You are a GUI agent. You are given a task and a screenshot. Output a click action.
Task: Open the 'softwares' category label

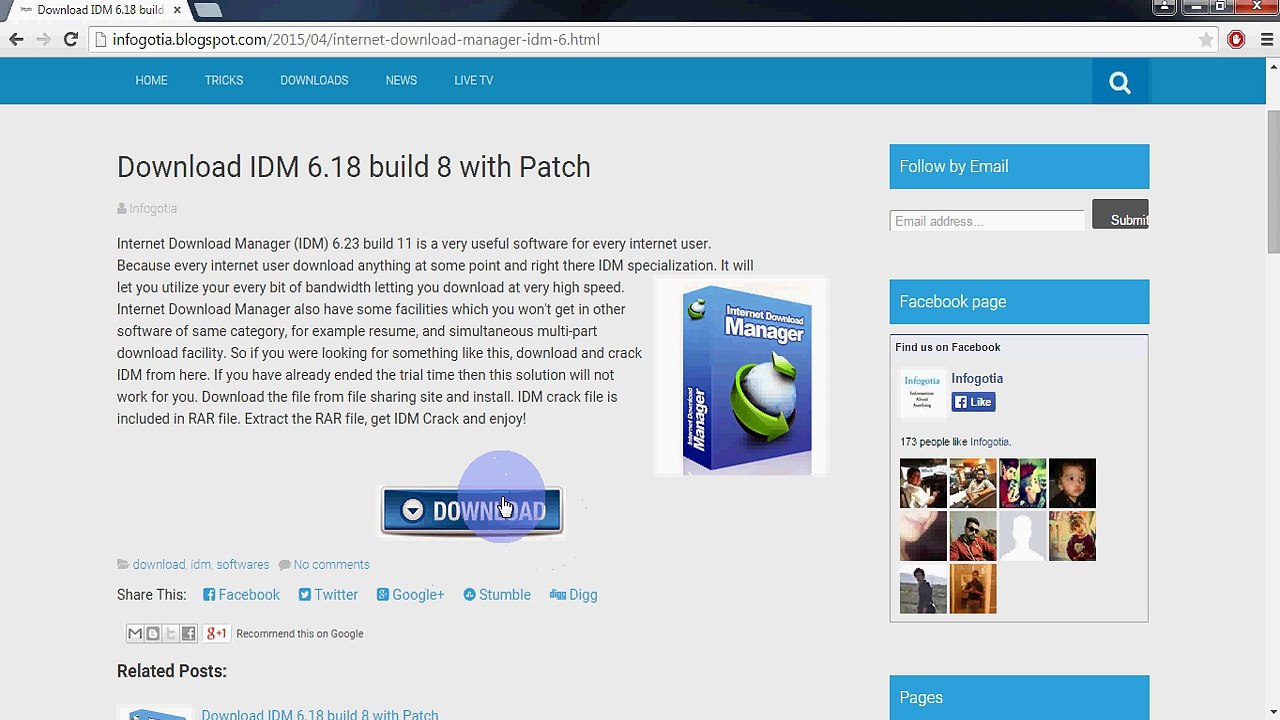coord(242,565)
